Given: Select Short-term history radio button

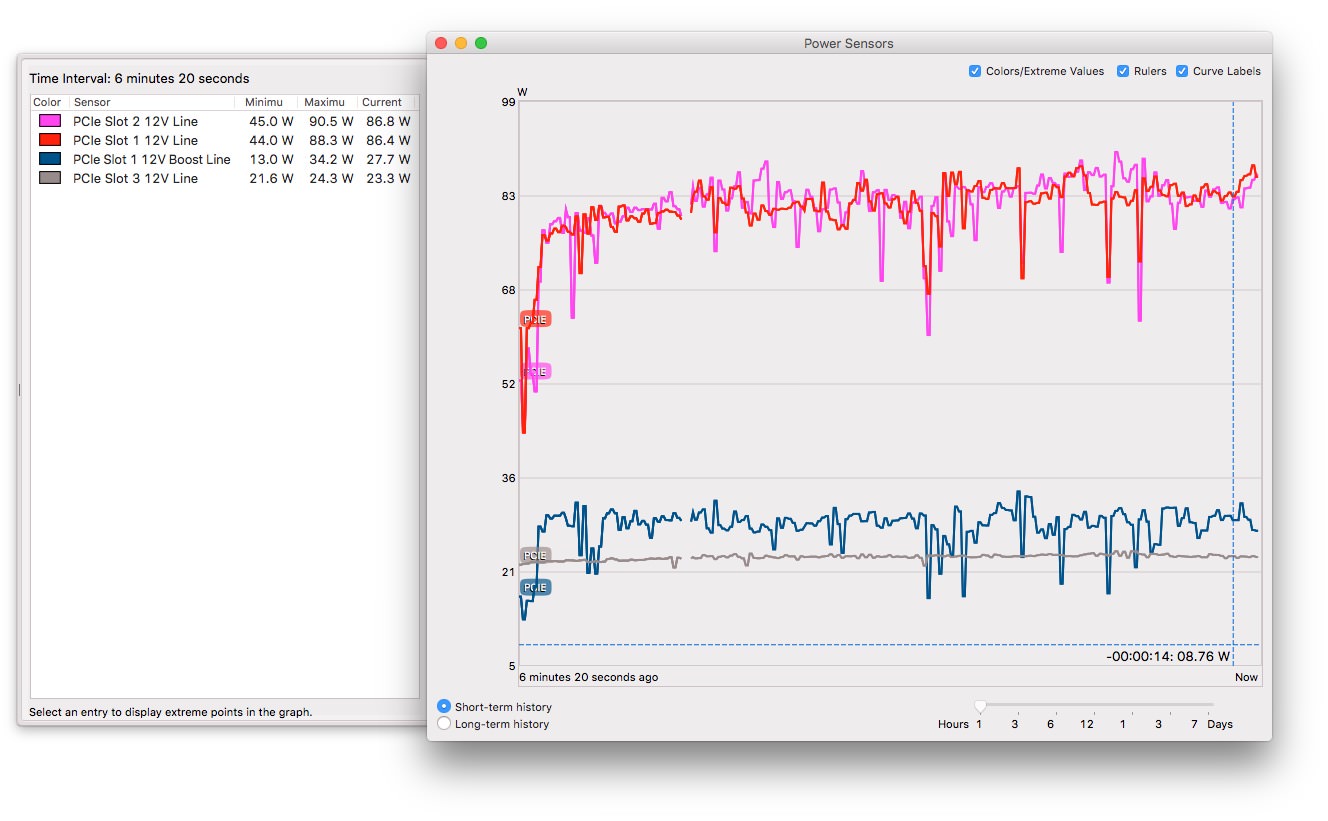Looking at the screenshot, I should [444, 707].
